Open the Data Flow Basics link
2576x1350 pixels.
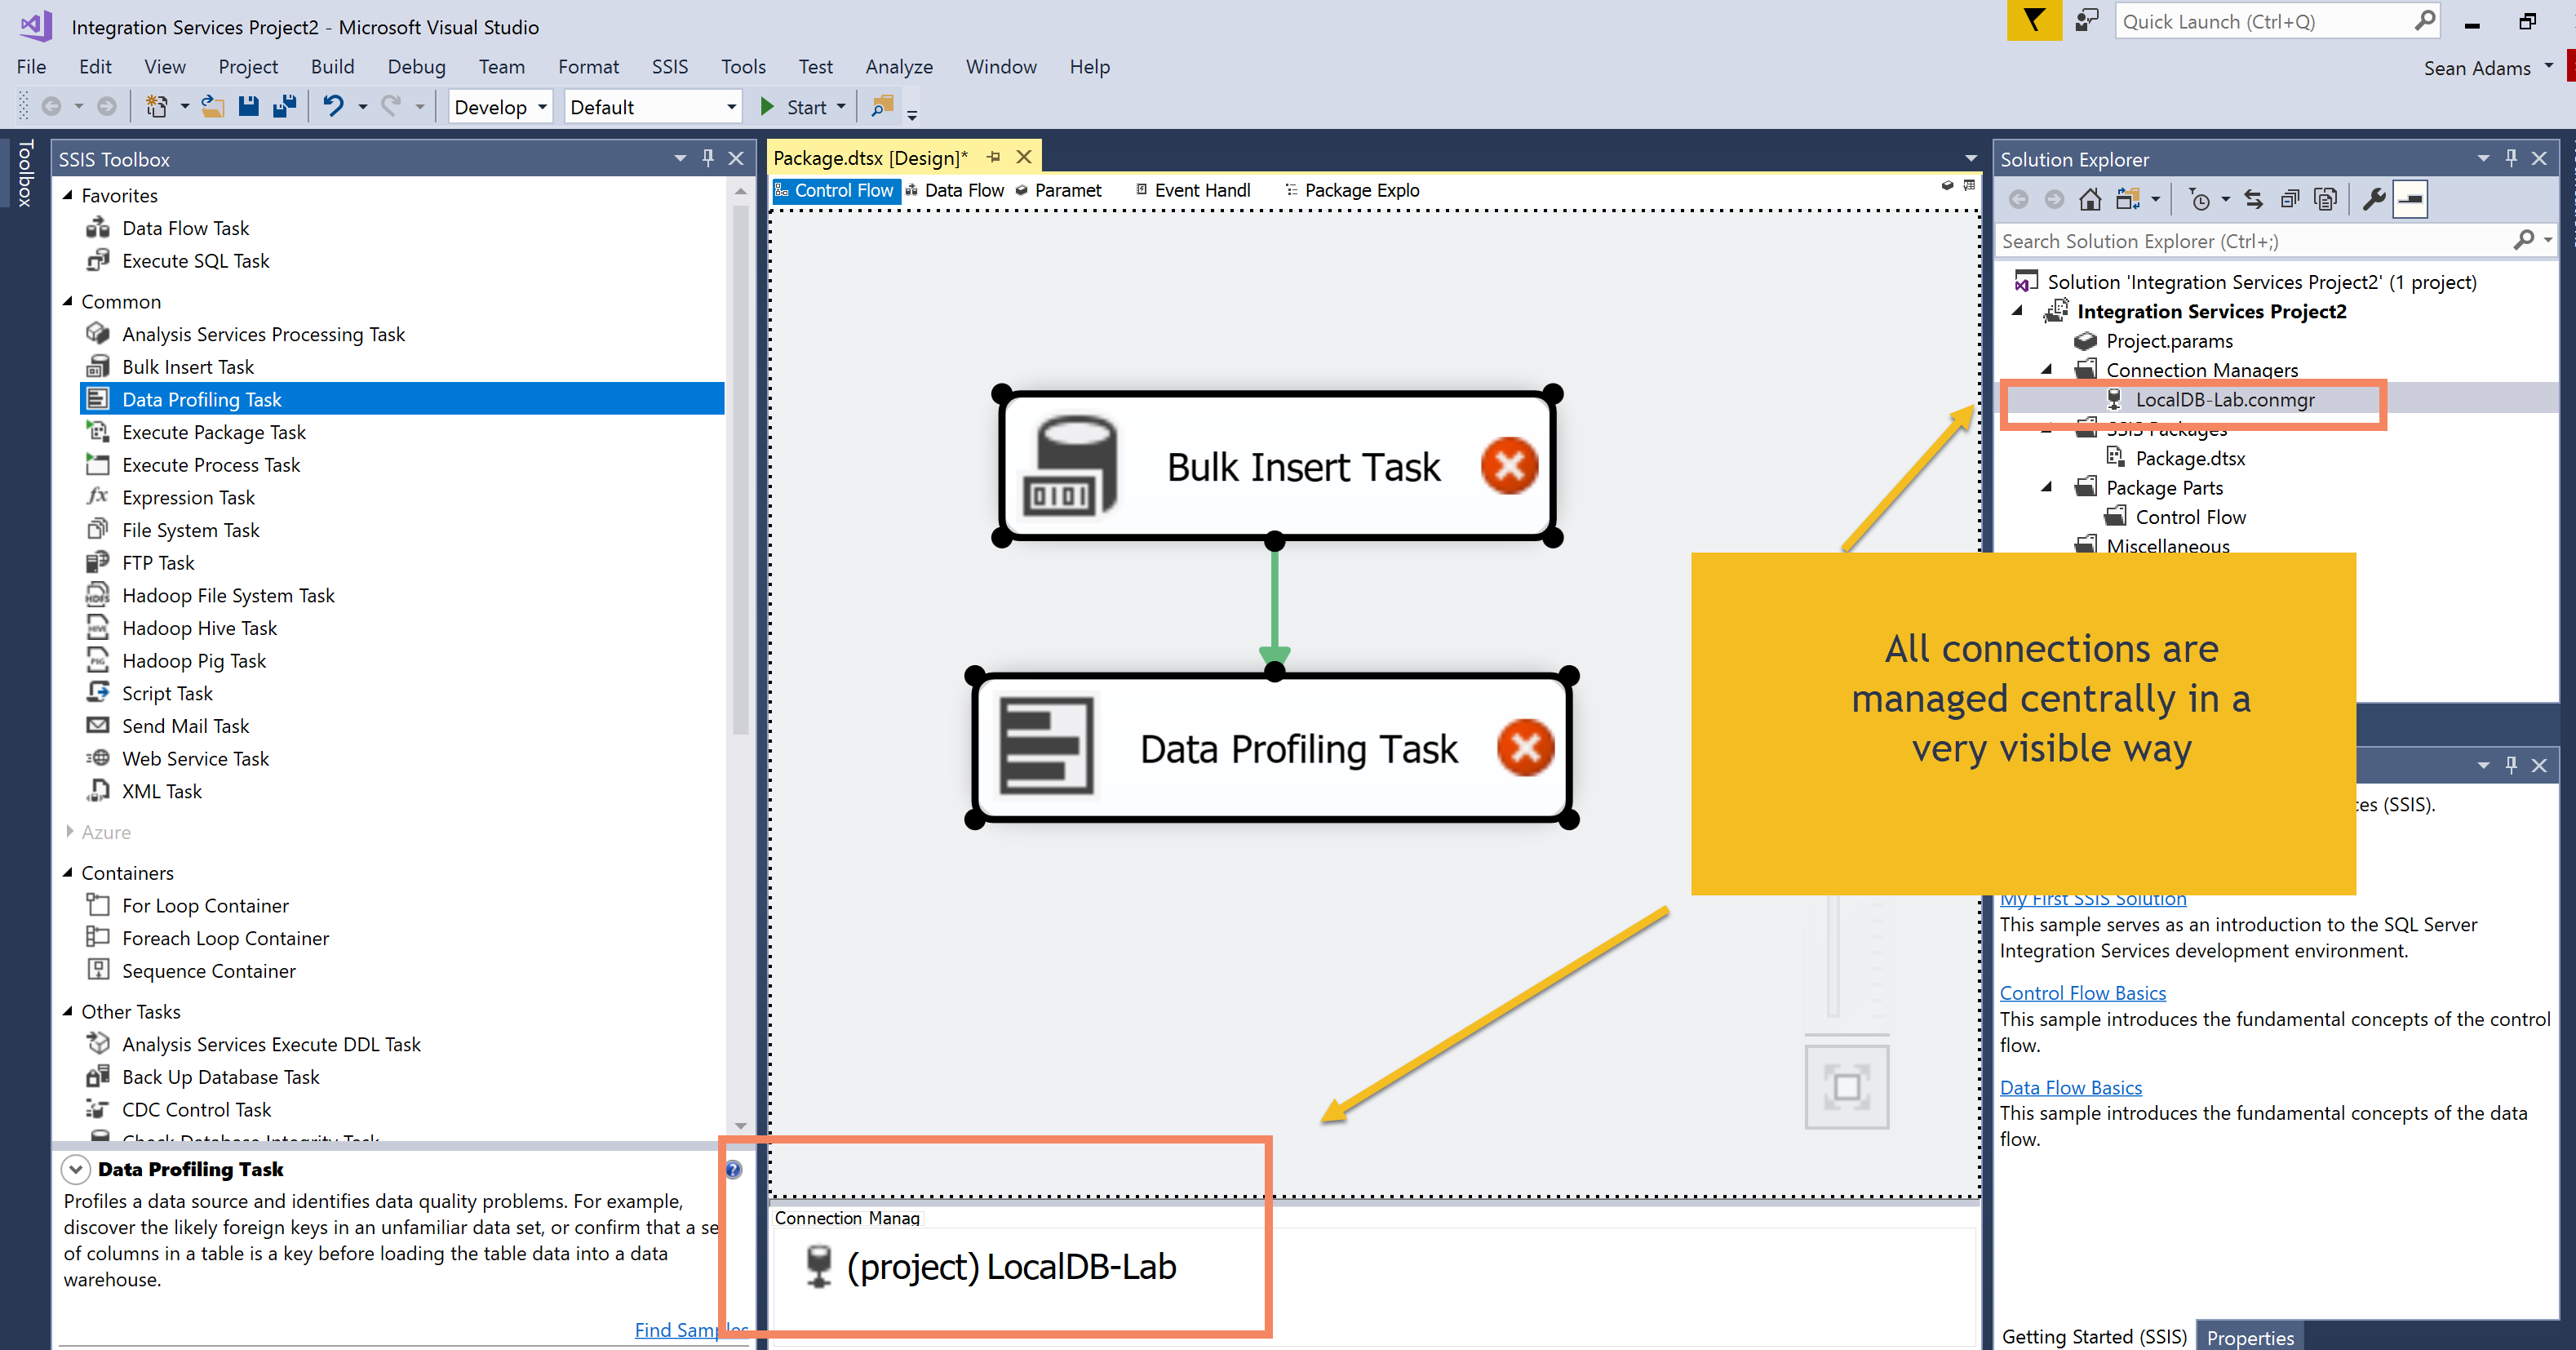point(2070,1087)
